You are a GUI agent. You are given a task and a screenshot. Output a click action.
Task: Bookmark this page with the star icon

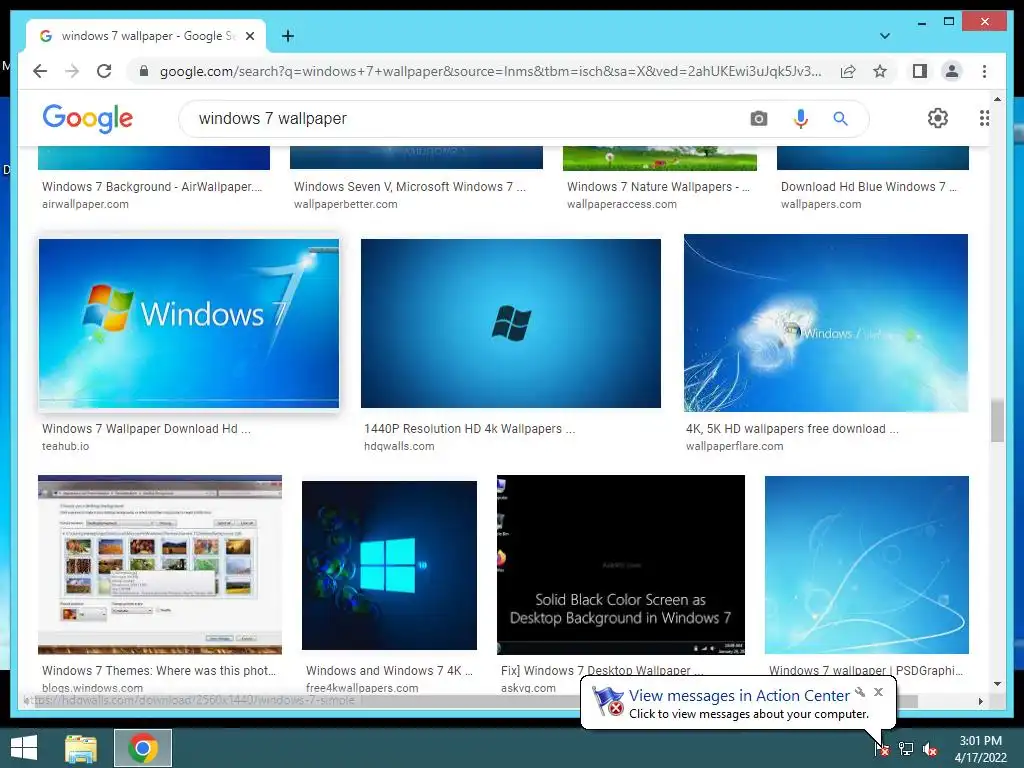click(x=880, y=71)
